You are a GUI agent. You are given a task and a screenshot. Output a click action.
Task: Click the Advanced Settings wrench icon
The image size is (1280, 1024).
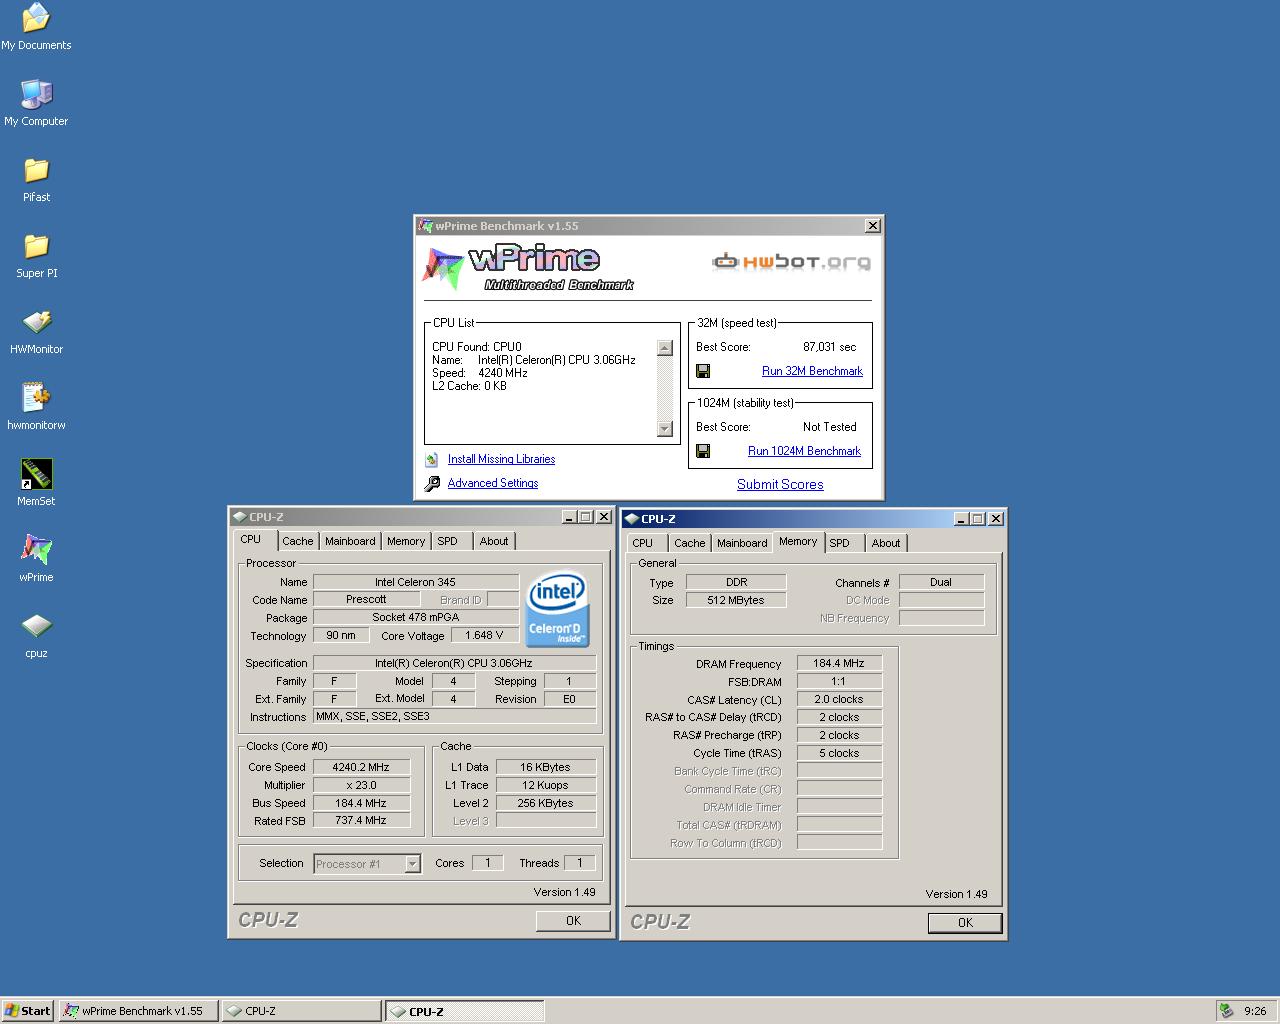[431, 484]
